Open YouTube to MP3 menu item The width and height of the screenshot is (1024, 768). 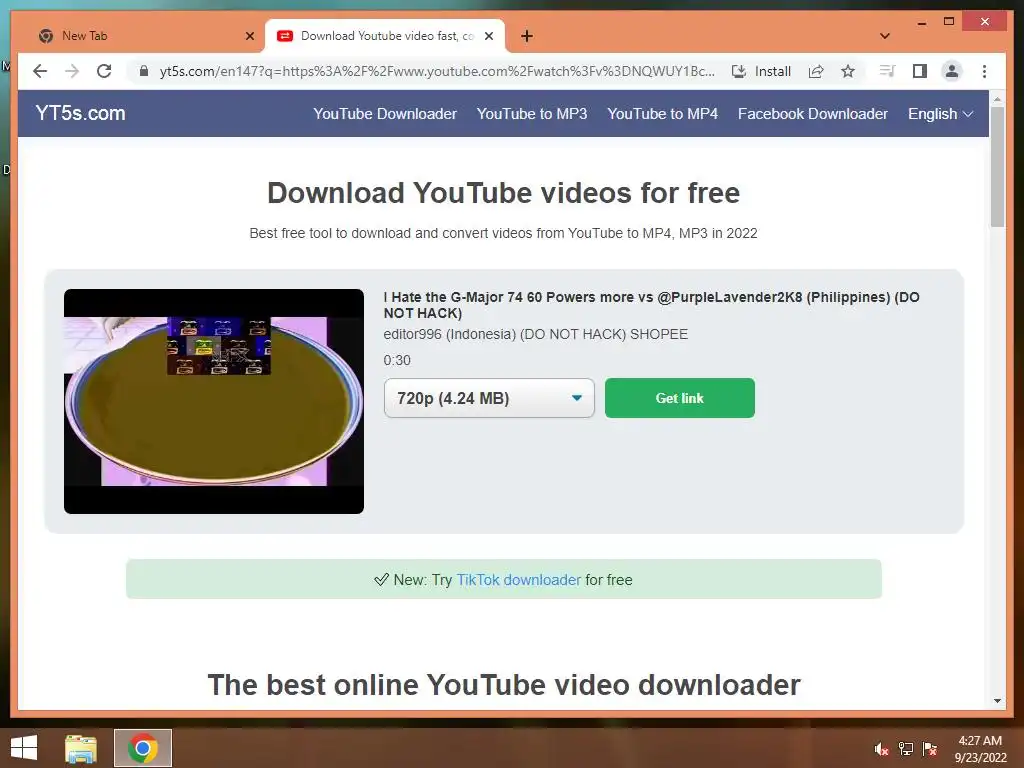[x=532, y=114]
